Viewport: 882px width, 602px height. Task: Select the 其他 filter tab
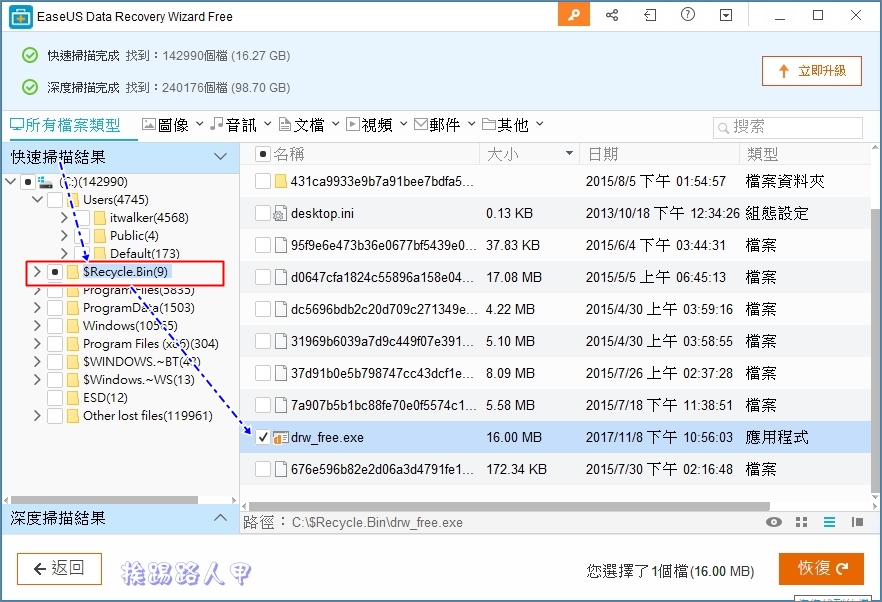[505, 124]
